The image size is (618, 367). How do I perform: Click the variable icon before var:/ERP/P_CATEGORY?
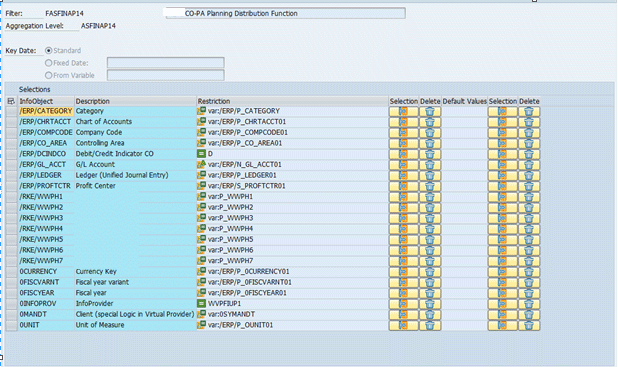click(x=201, y=111)
